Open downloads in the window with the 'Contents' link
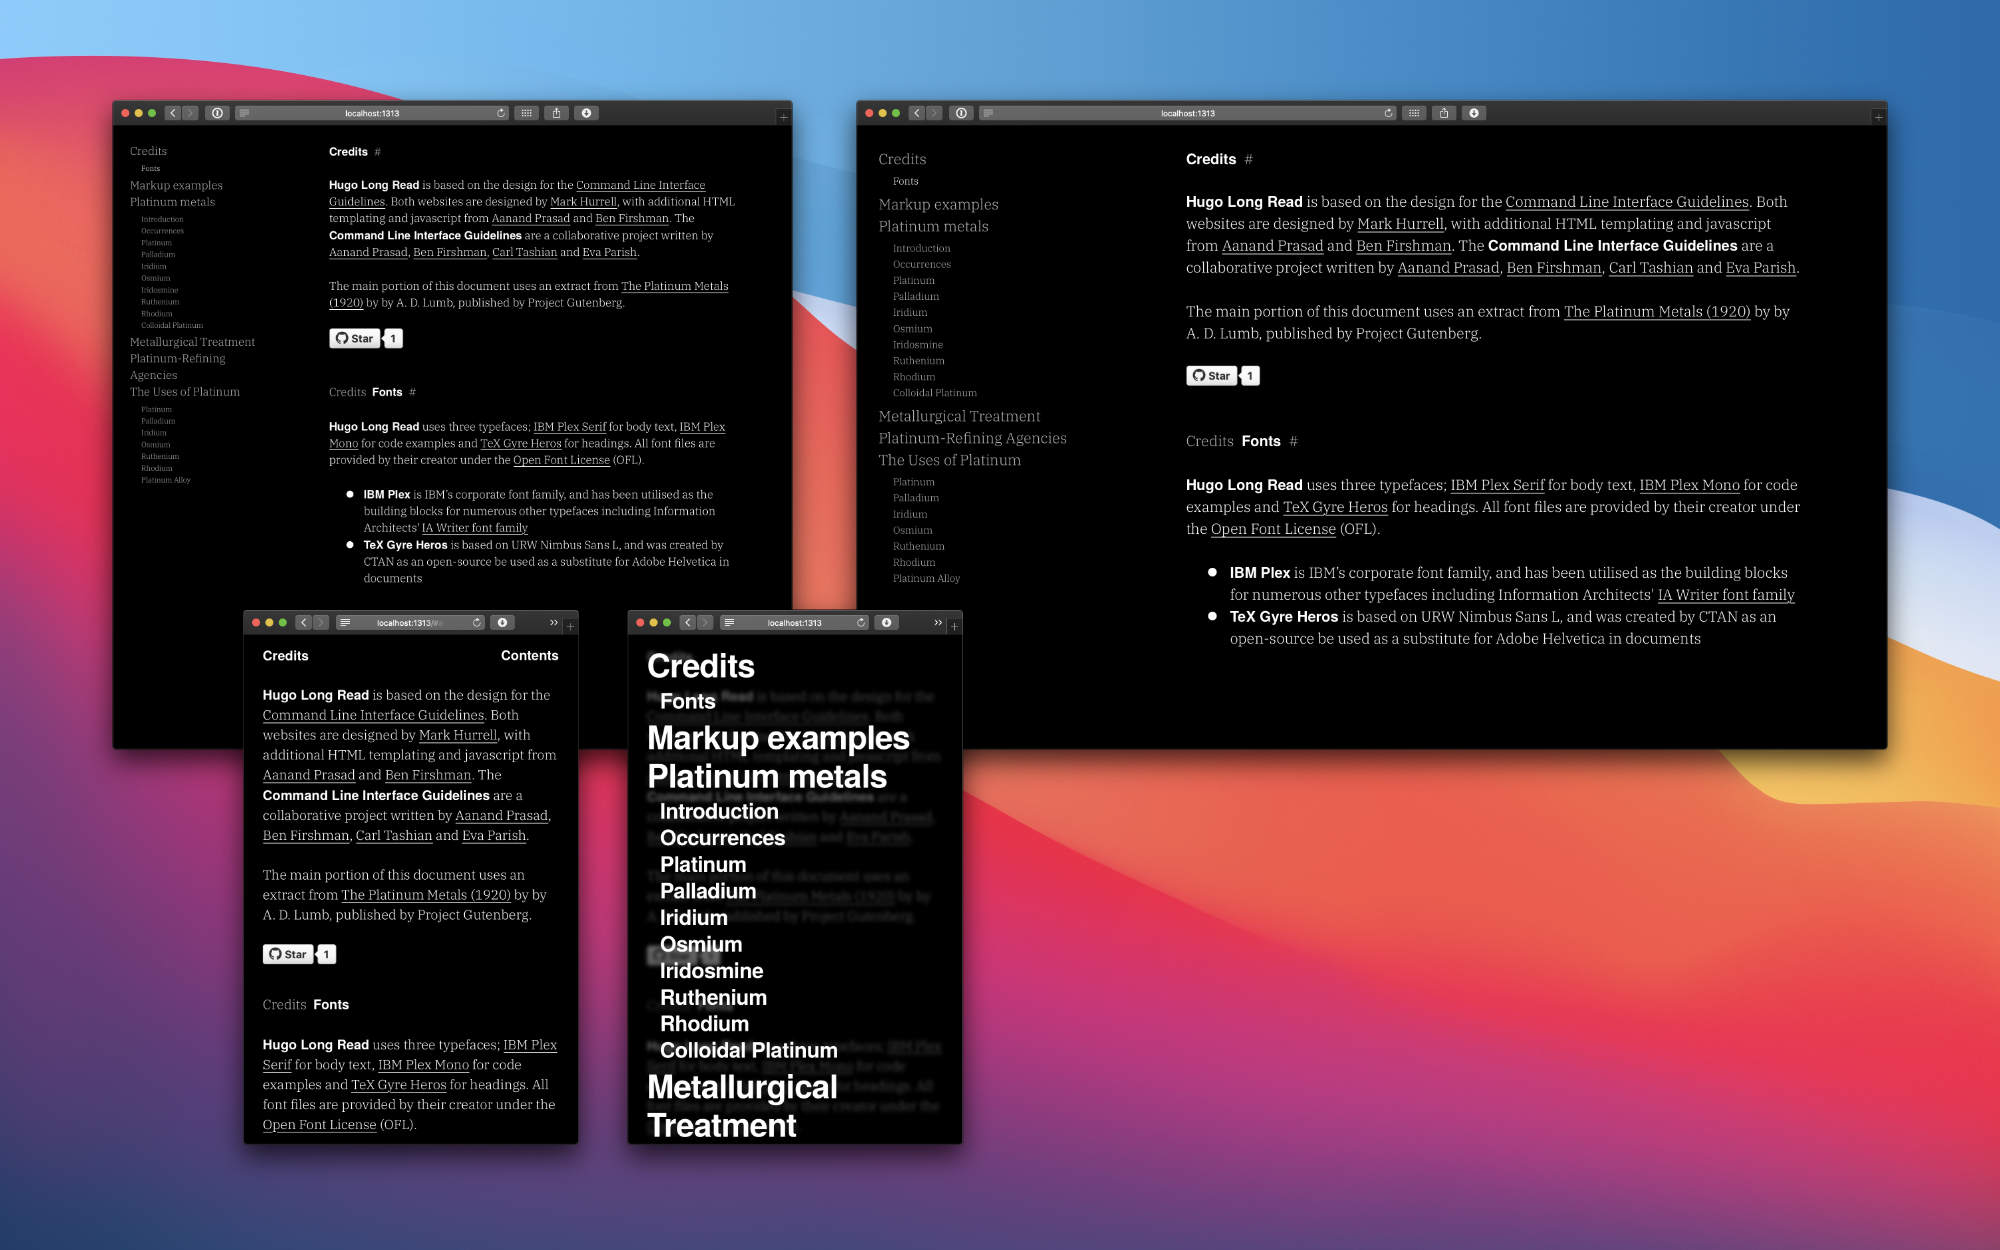2000x1250 pixels. pyautogui.click(x=503, y=622)
